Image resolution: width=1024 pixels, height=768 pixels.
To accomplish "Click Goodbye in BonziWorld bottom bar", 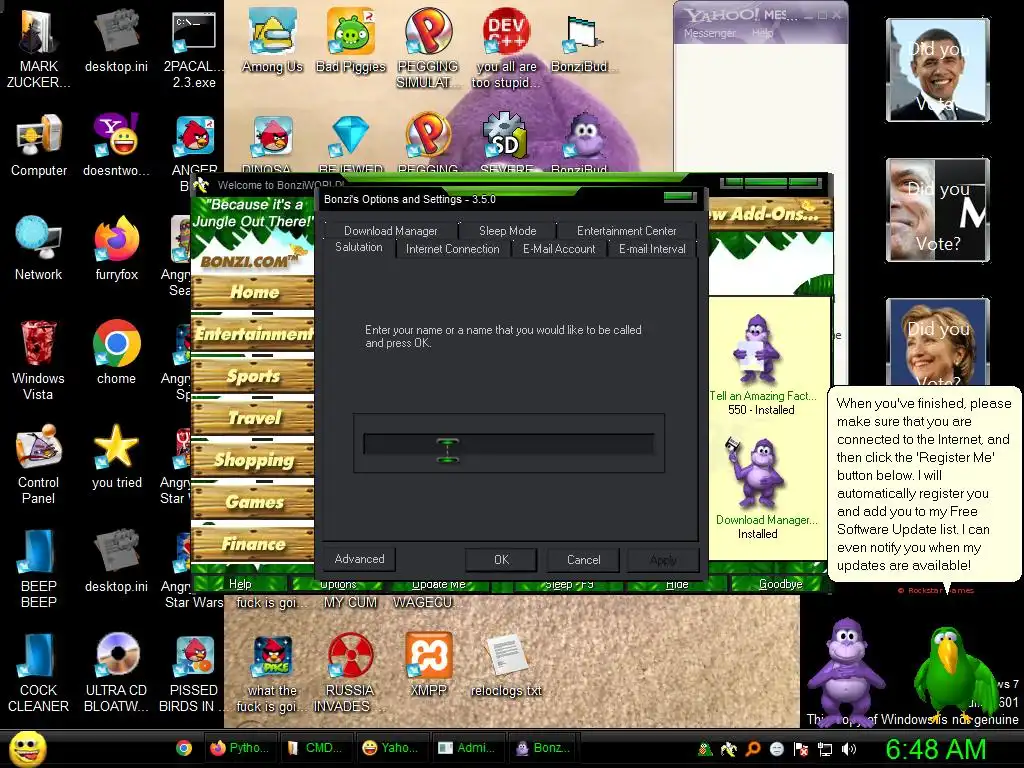I will click(780, 584).
